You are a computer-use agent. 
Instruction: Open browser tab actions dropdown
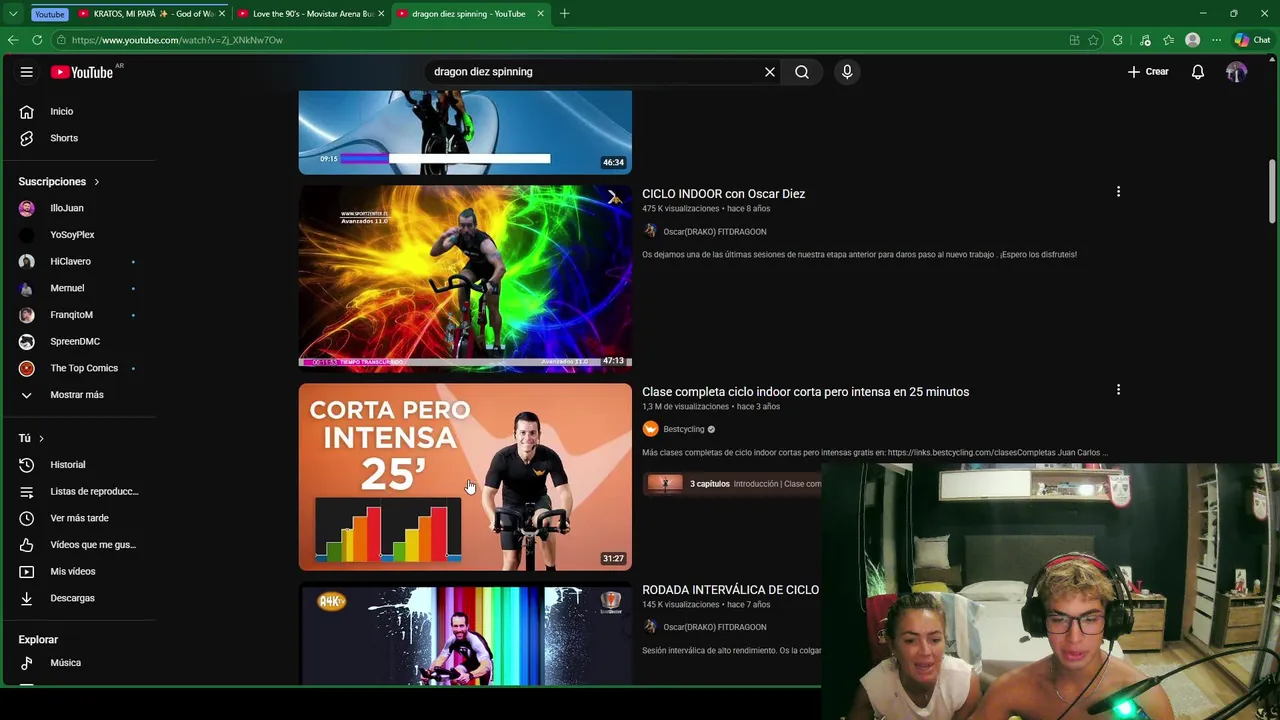point(13,14)
